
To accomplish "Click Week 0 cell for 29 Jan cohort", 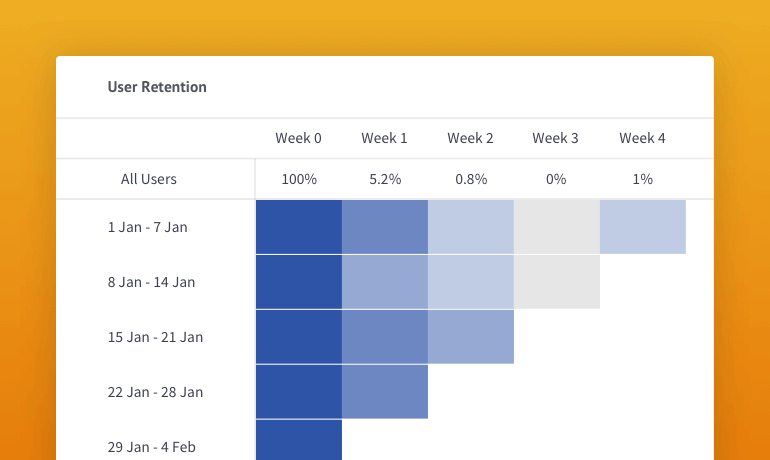I will pyautogui.click(x=298, y=440).
